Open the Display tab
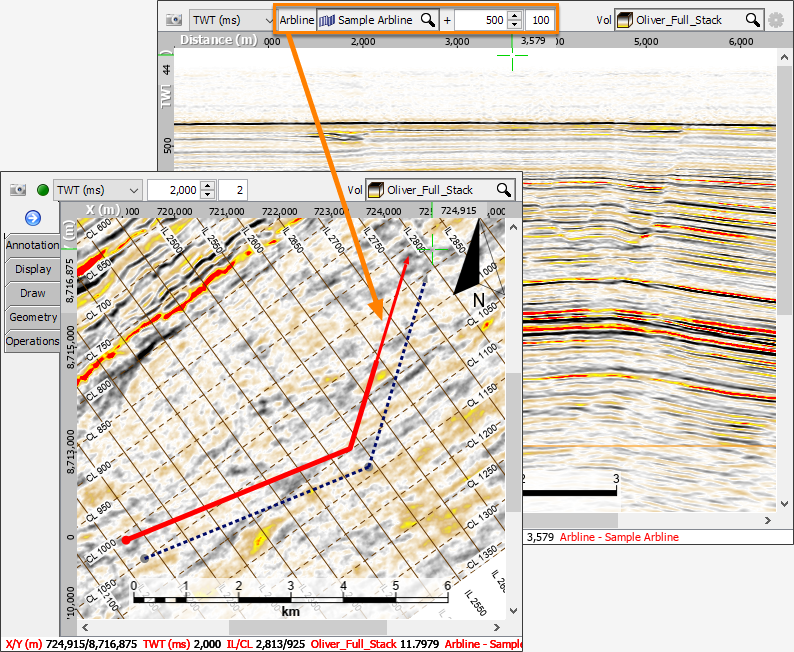 (x=32, y=269)
